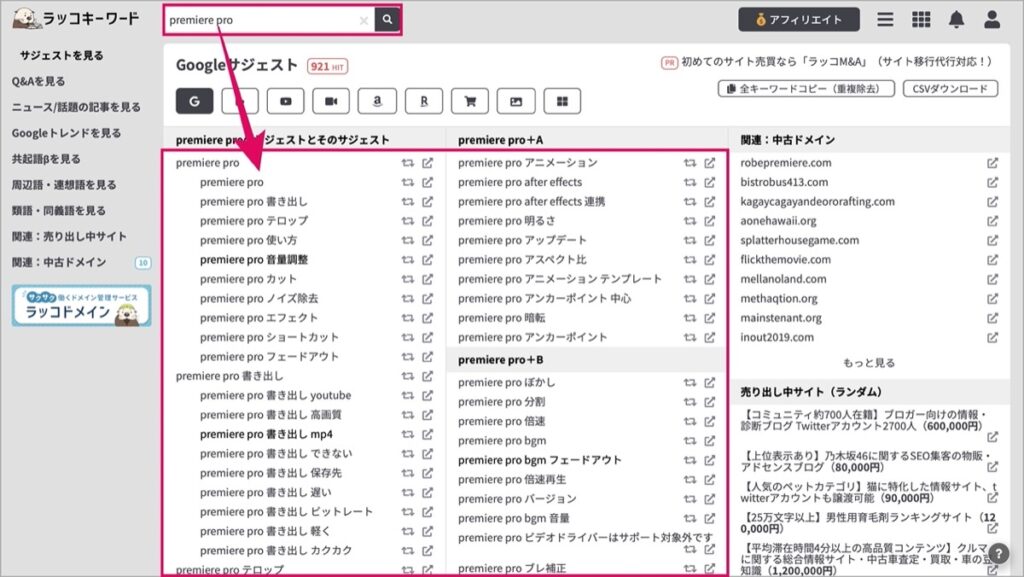Click the help question mark bubble
This screenshot has height=577, width=1024.
[999, 554]
